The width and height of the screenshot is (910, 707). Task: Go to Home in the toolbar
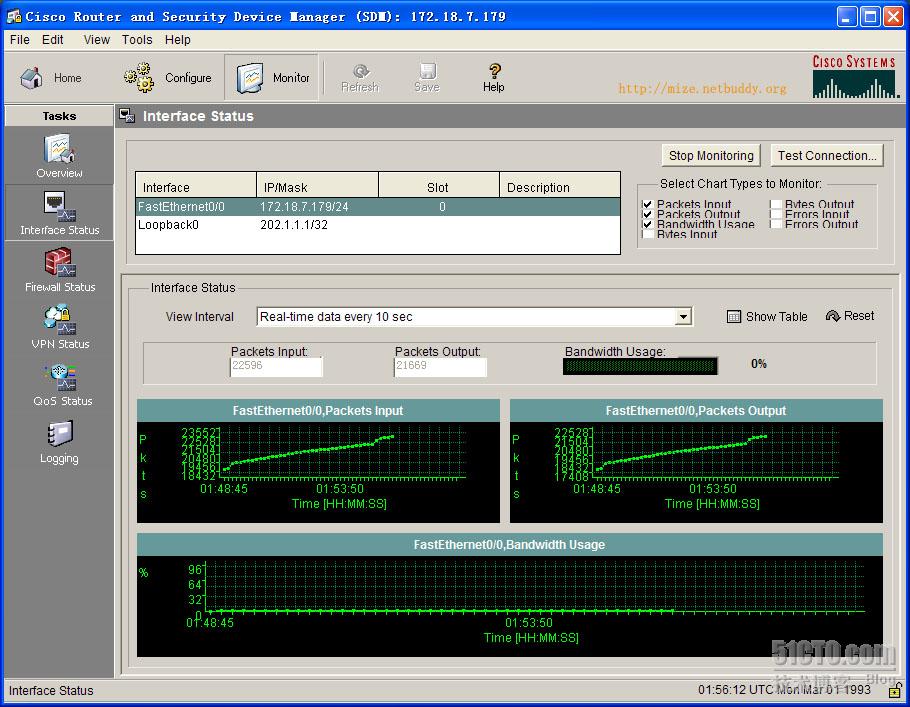point(50,78)
